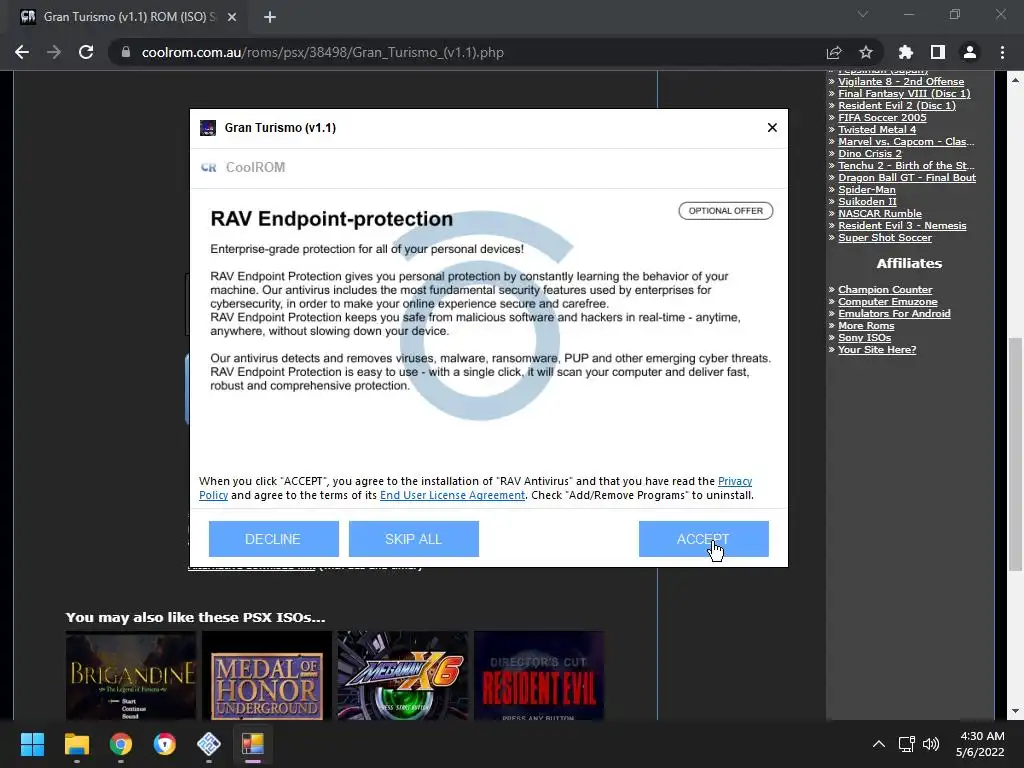Viewport: 1024px width, 768px height.
Task: Open the taskbar clock and date
Action: (x=980, y=744)
